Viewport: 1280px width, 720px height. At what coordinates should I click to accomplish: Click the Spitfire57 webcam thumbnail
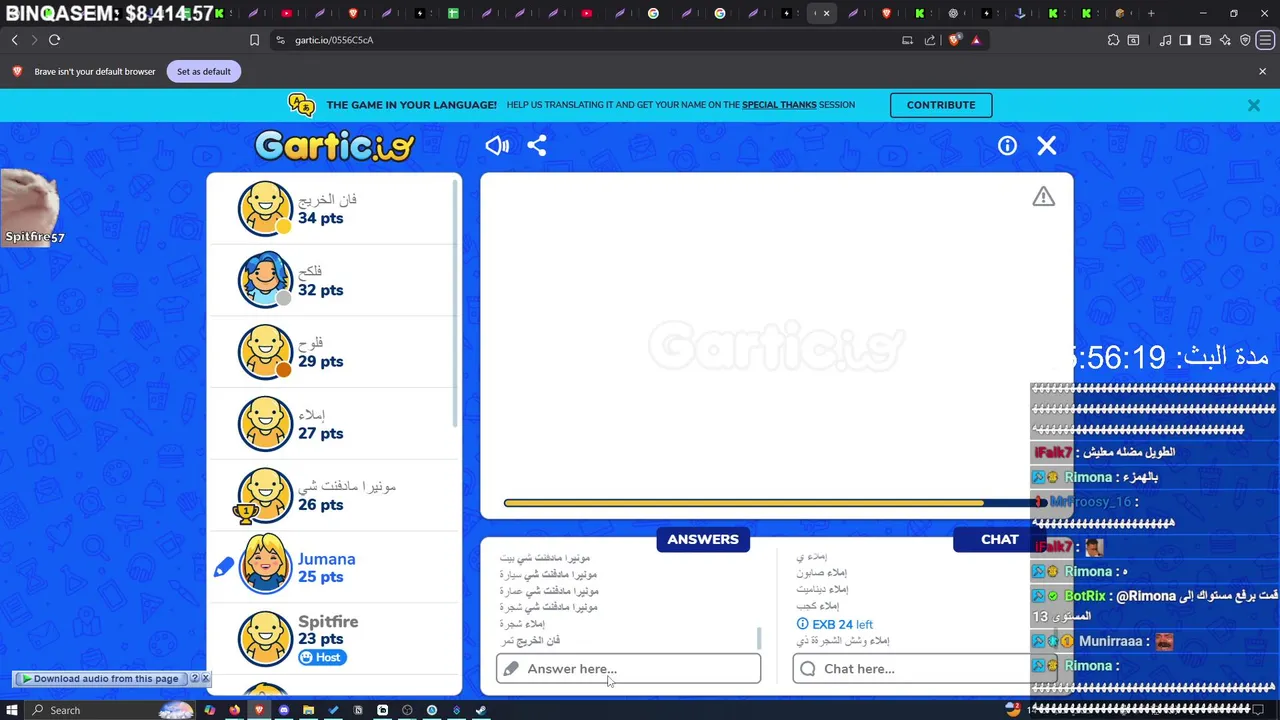[31, 206]
